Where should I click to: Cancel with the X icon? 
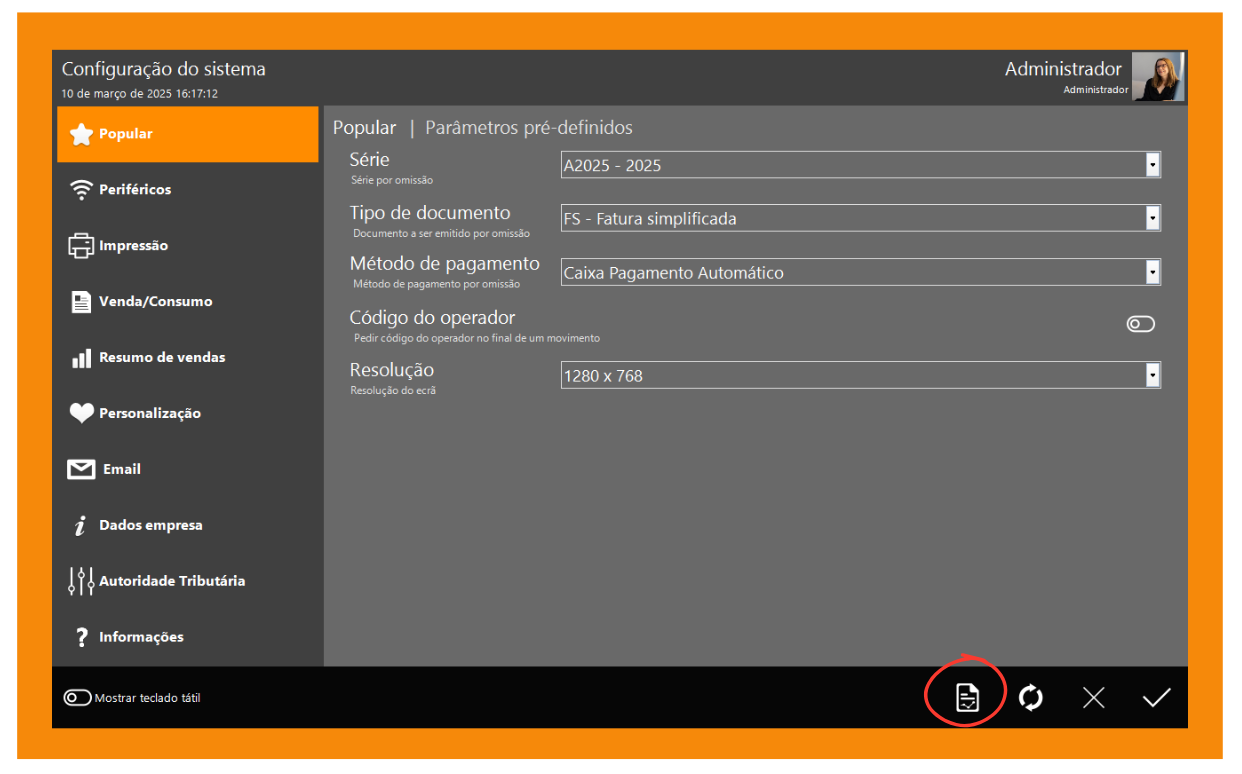(x=1093, y=698)
